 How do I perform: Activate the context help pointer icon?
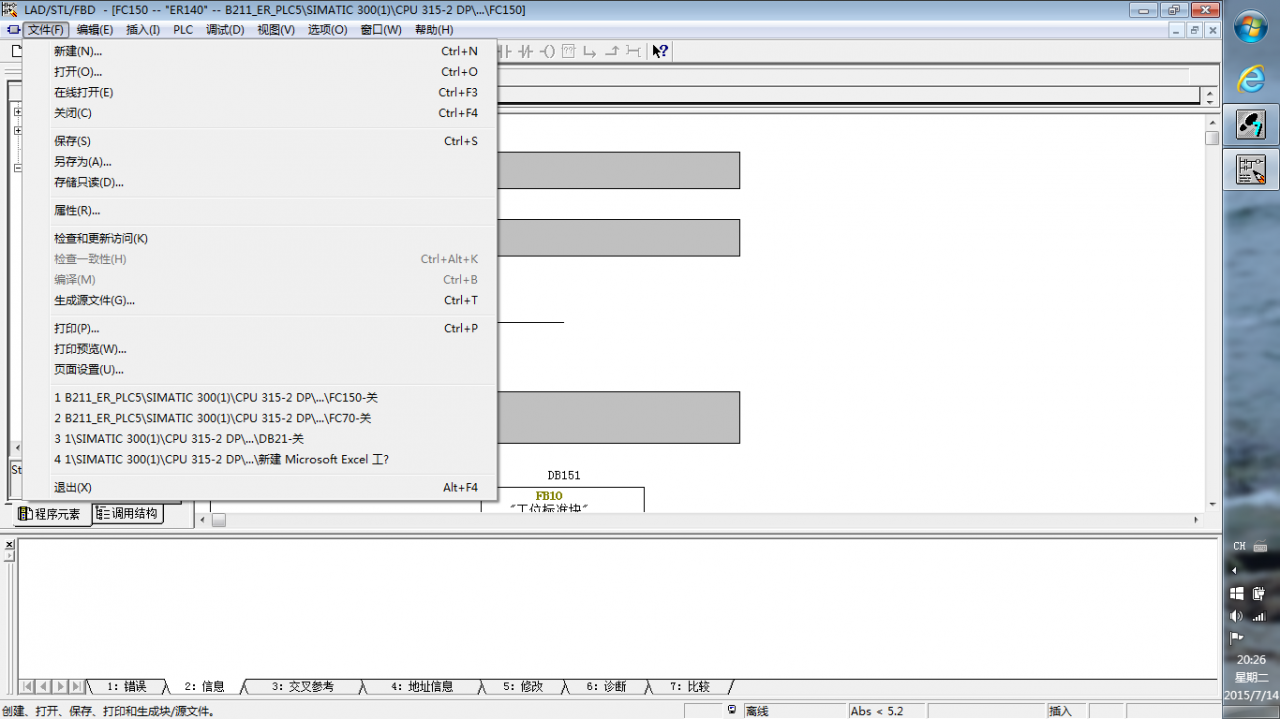(660, 51)
